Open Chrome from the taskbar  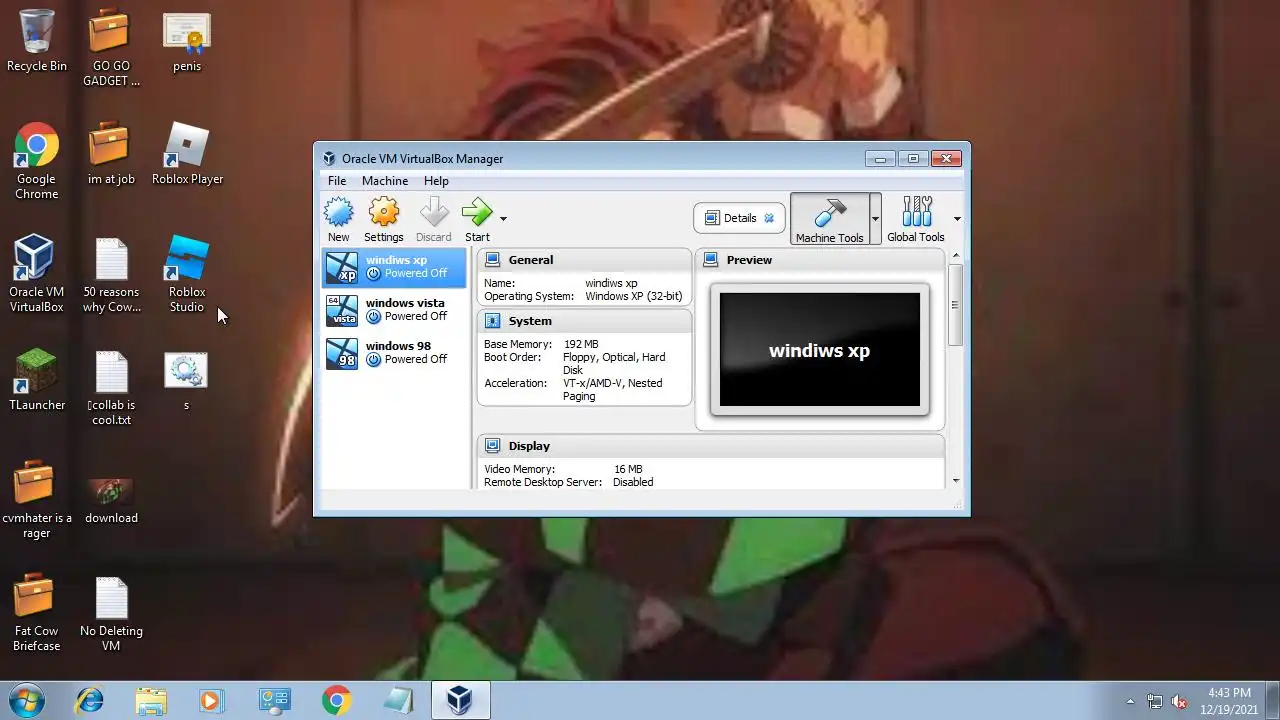click(x=336, y=701)
